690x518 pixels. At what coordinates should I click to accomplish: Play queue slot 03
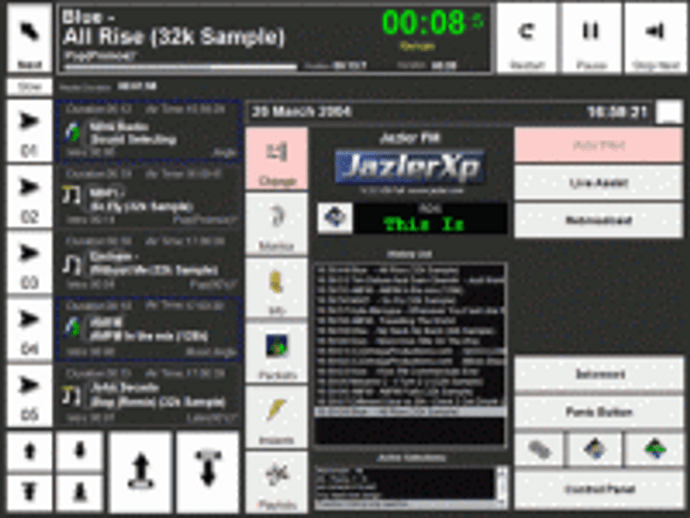tap(29, 262)
